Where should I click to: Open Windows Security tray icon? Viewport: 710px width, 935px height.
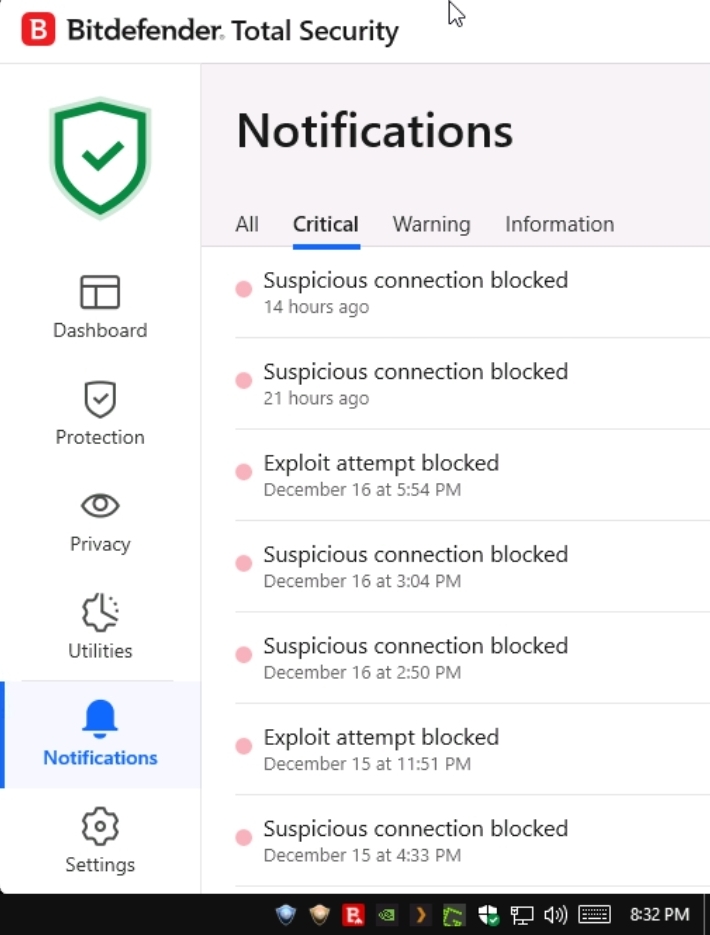coord(489,914)
